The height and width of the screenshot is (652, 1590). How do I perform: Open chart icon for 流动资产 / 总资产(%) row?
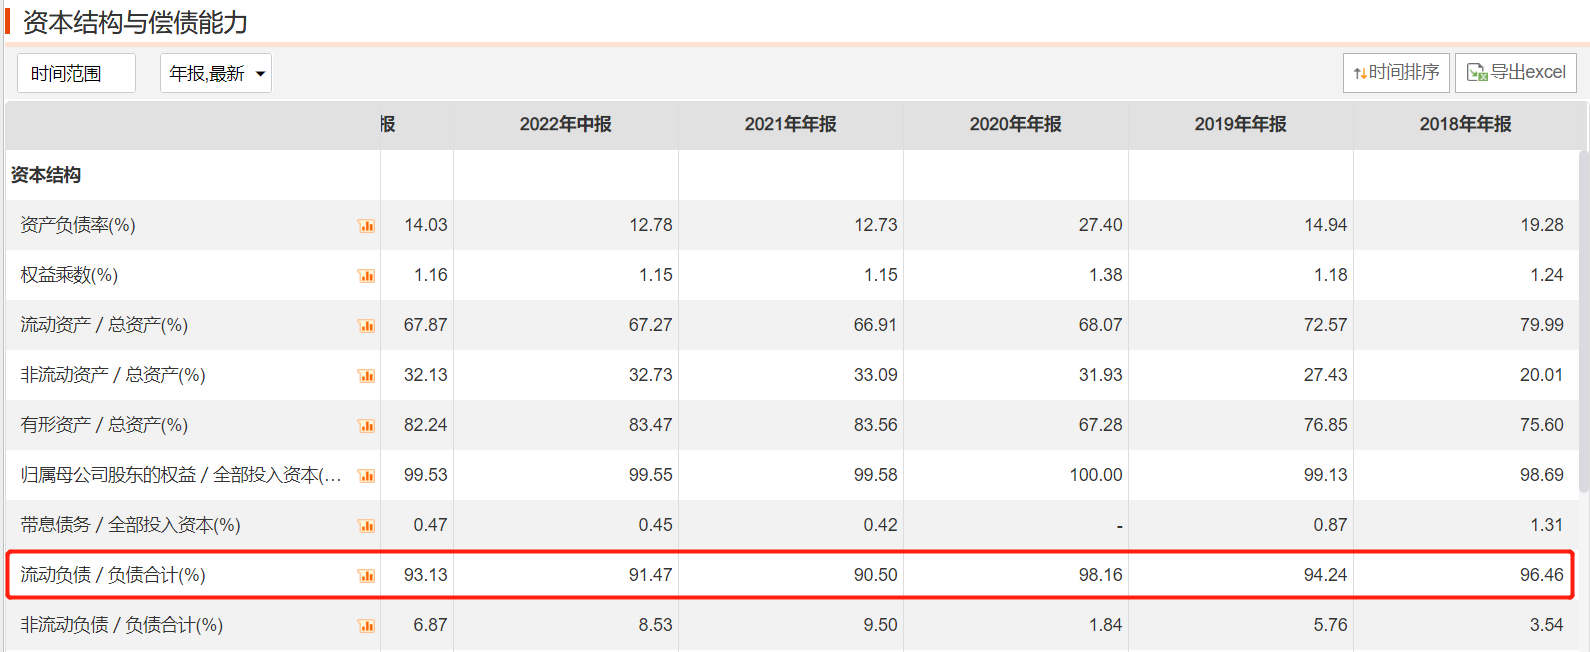click(367, 326)
